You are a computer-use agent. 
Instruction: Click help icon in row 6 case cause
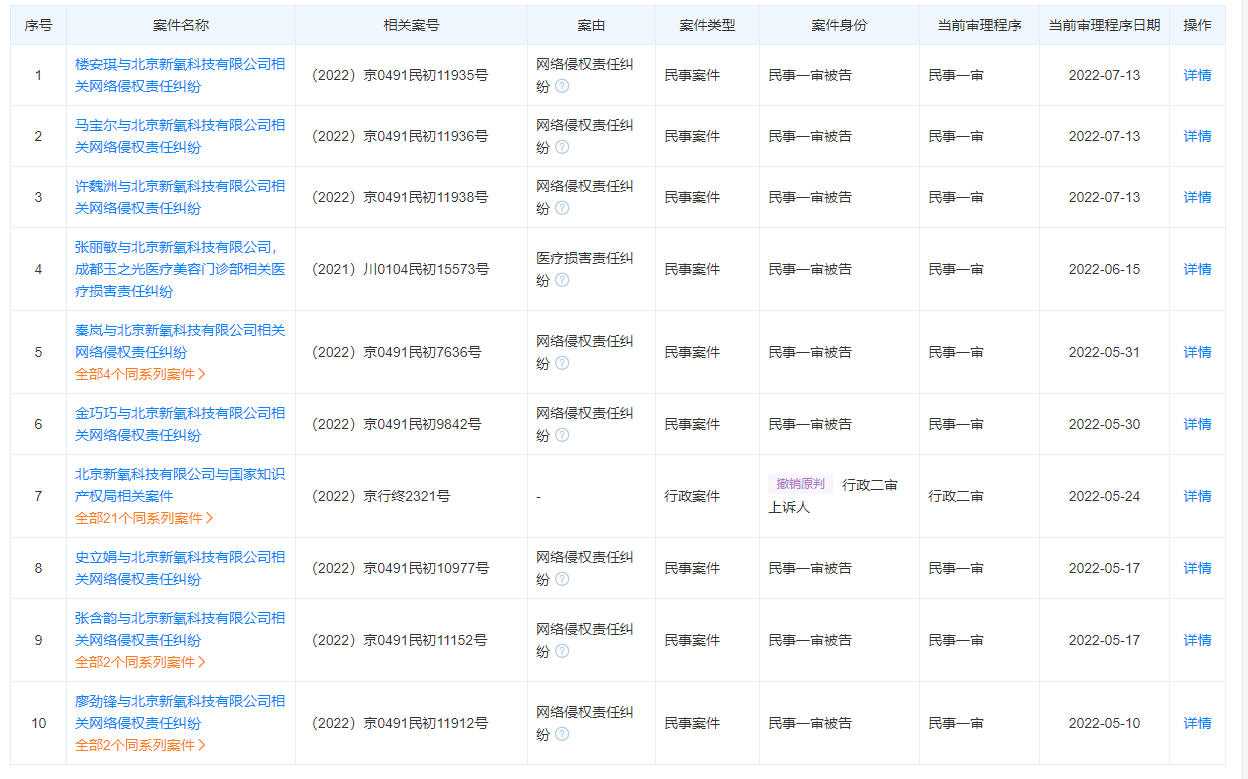[x=562, y=435]
